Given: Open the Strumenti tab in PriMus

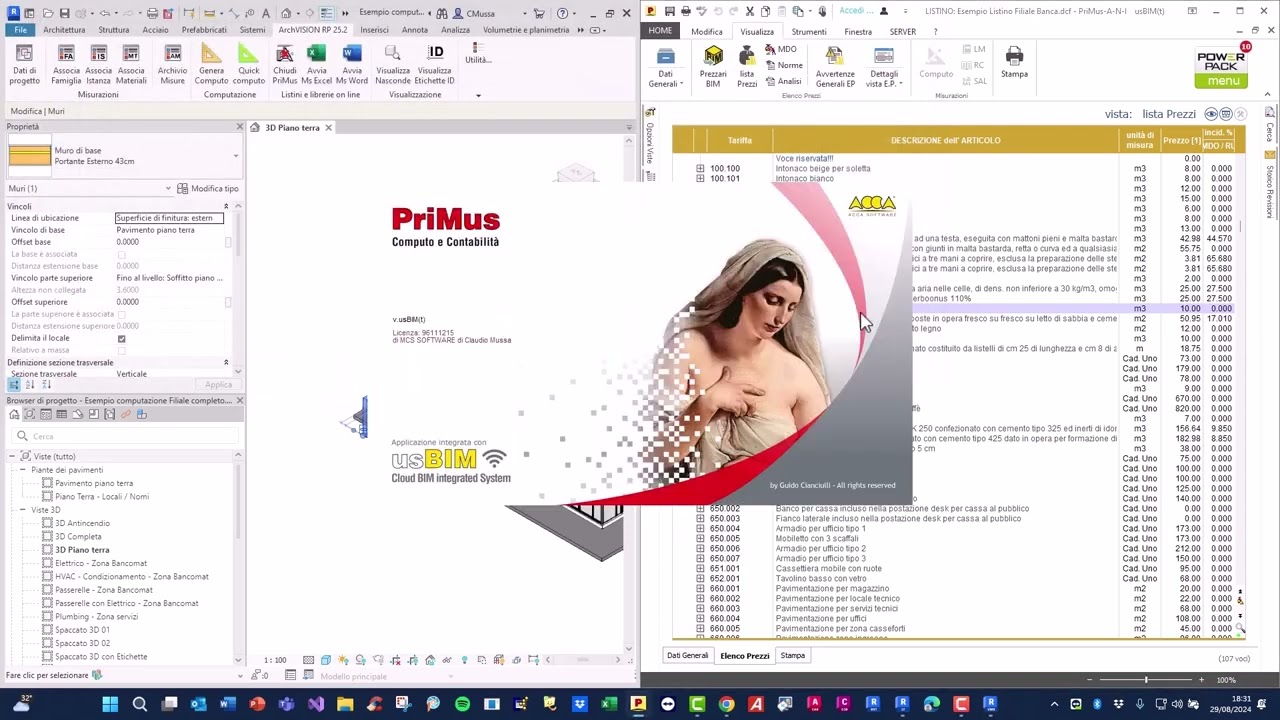Looking at the screenshot, I should (809, 32).
